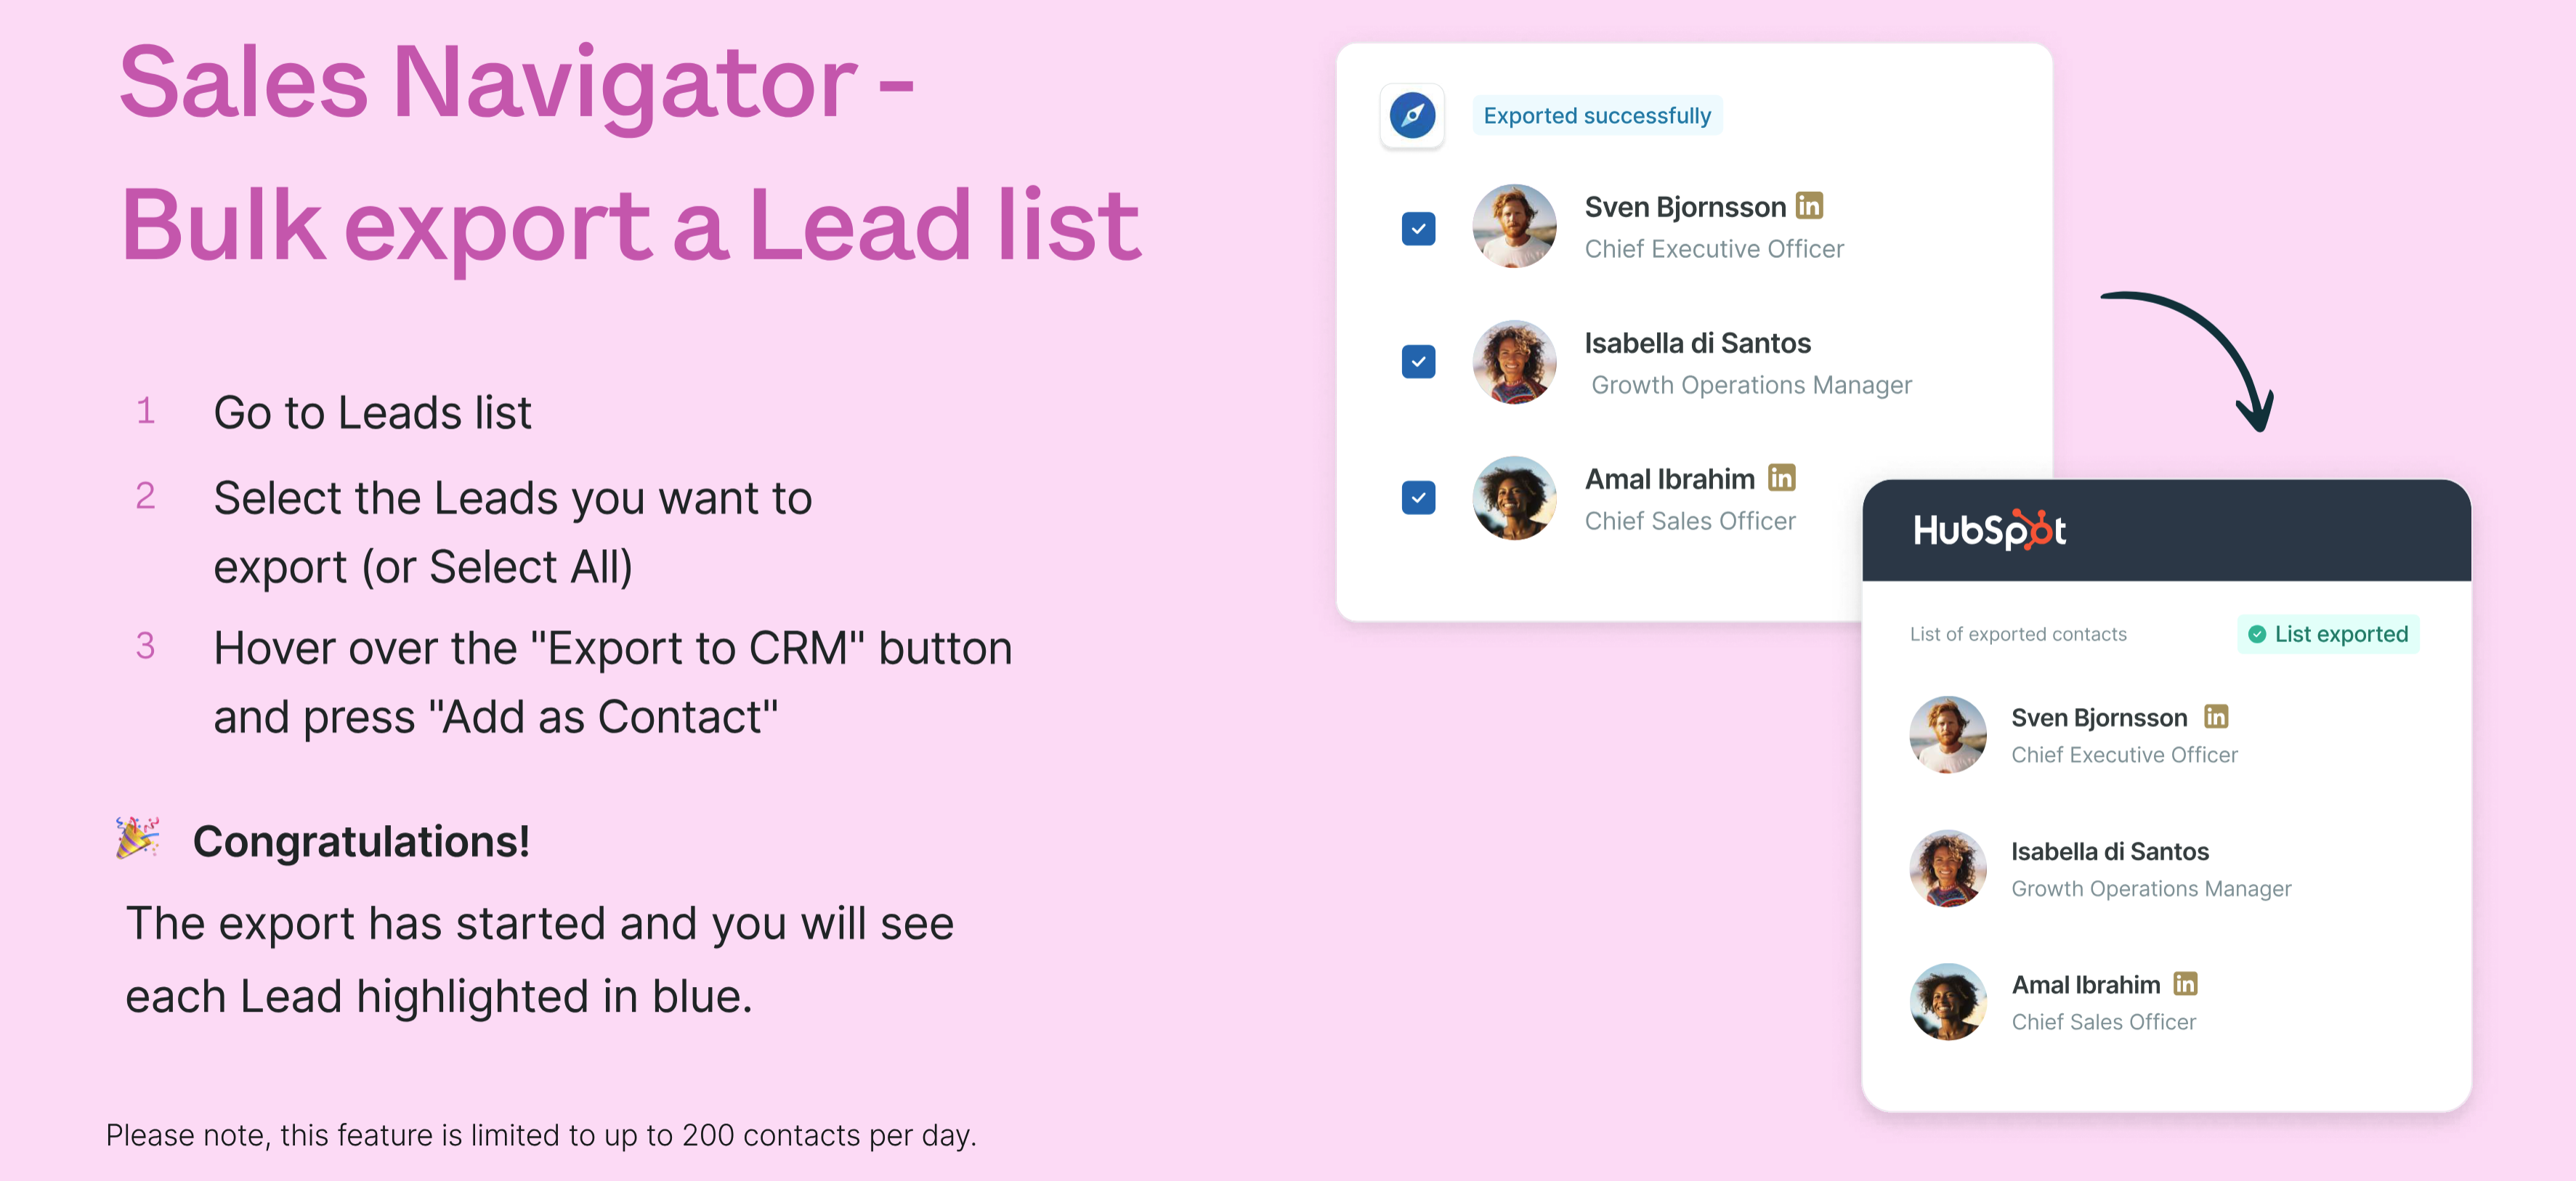The height and width of the screenshot is (1181, 2576).
Task: Click the party popper emoji icon
Action: [137, 837]
